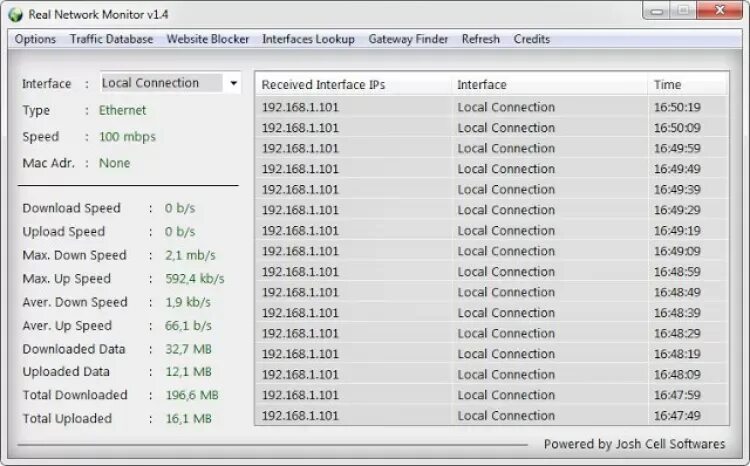Select the row with time 16:50:09
The height and width of the screenshot is (466, 750).
(x=492, y=128)
